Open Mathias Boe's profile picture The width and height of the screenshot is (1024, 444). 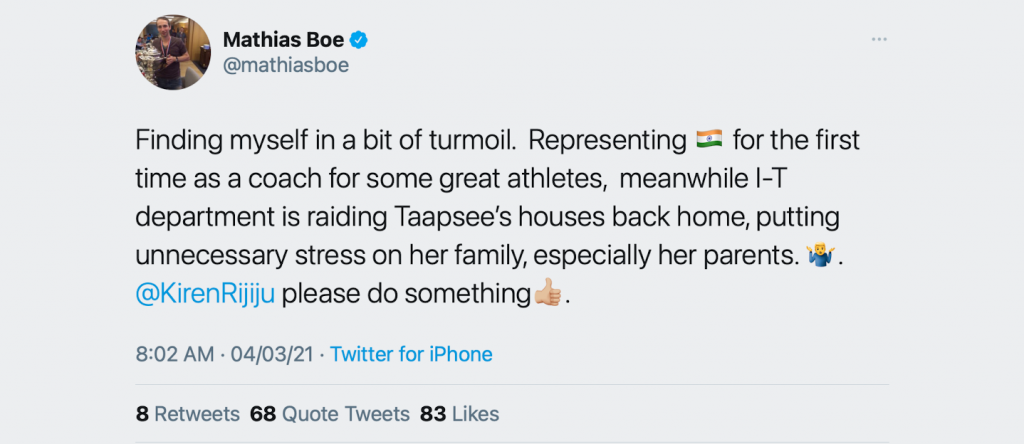pyautogui.click(x=171, y=54)
